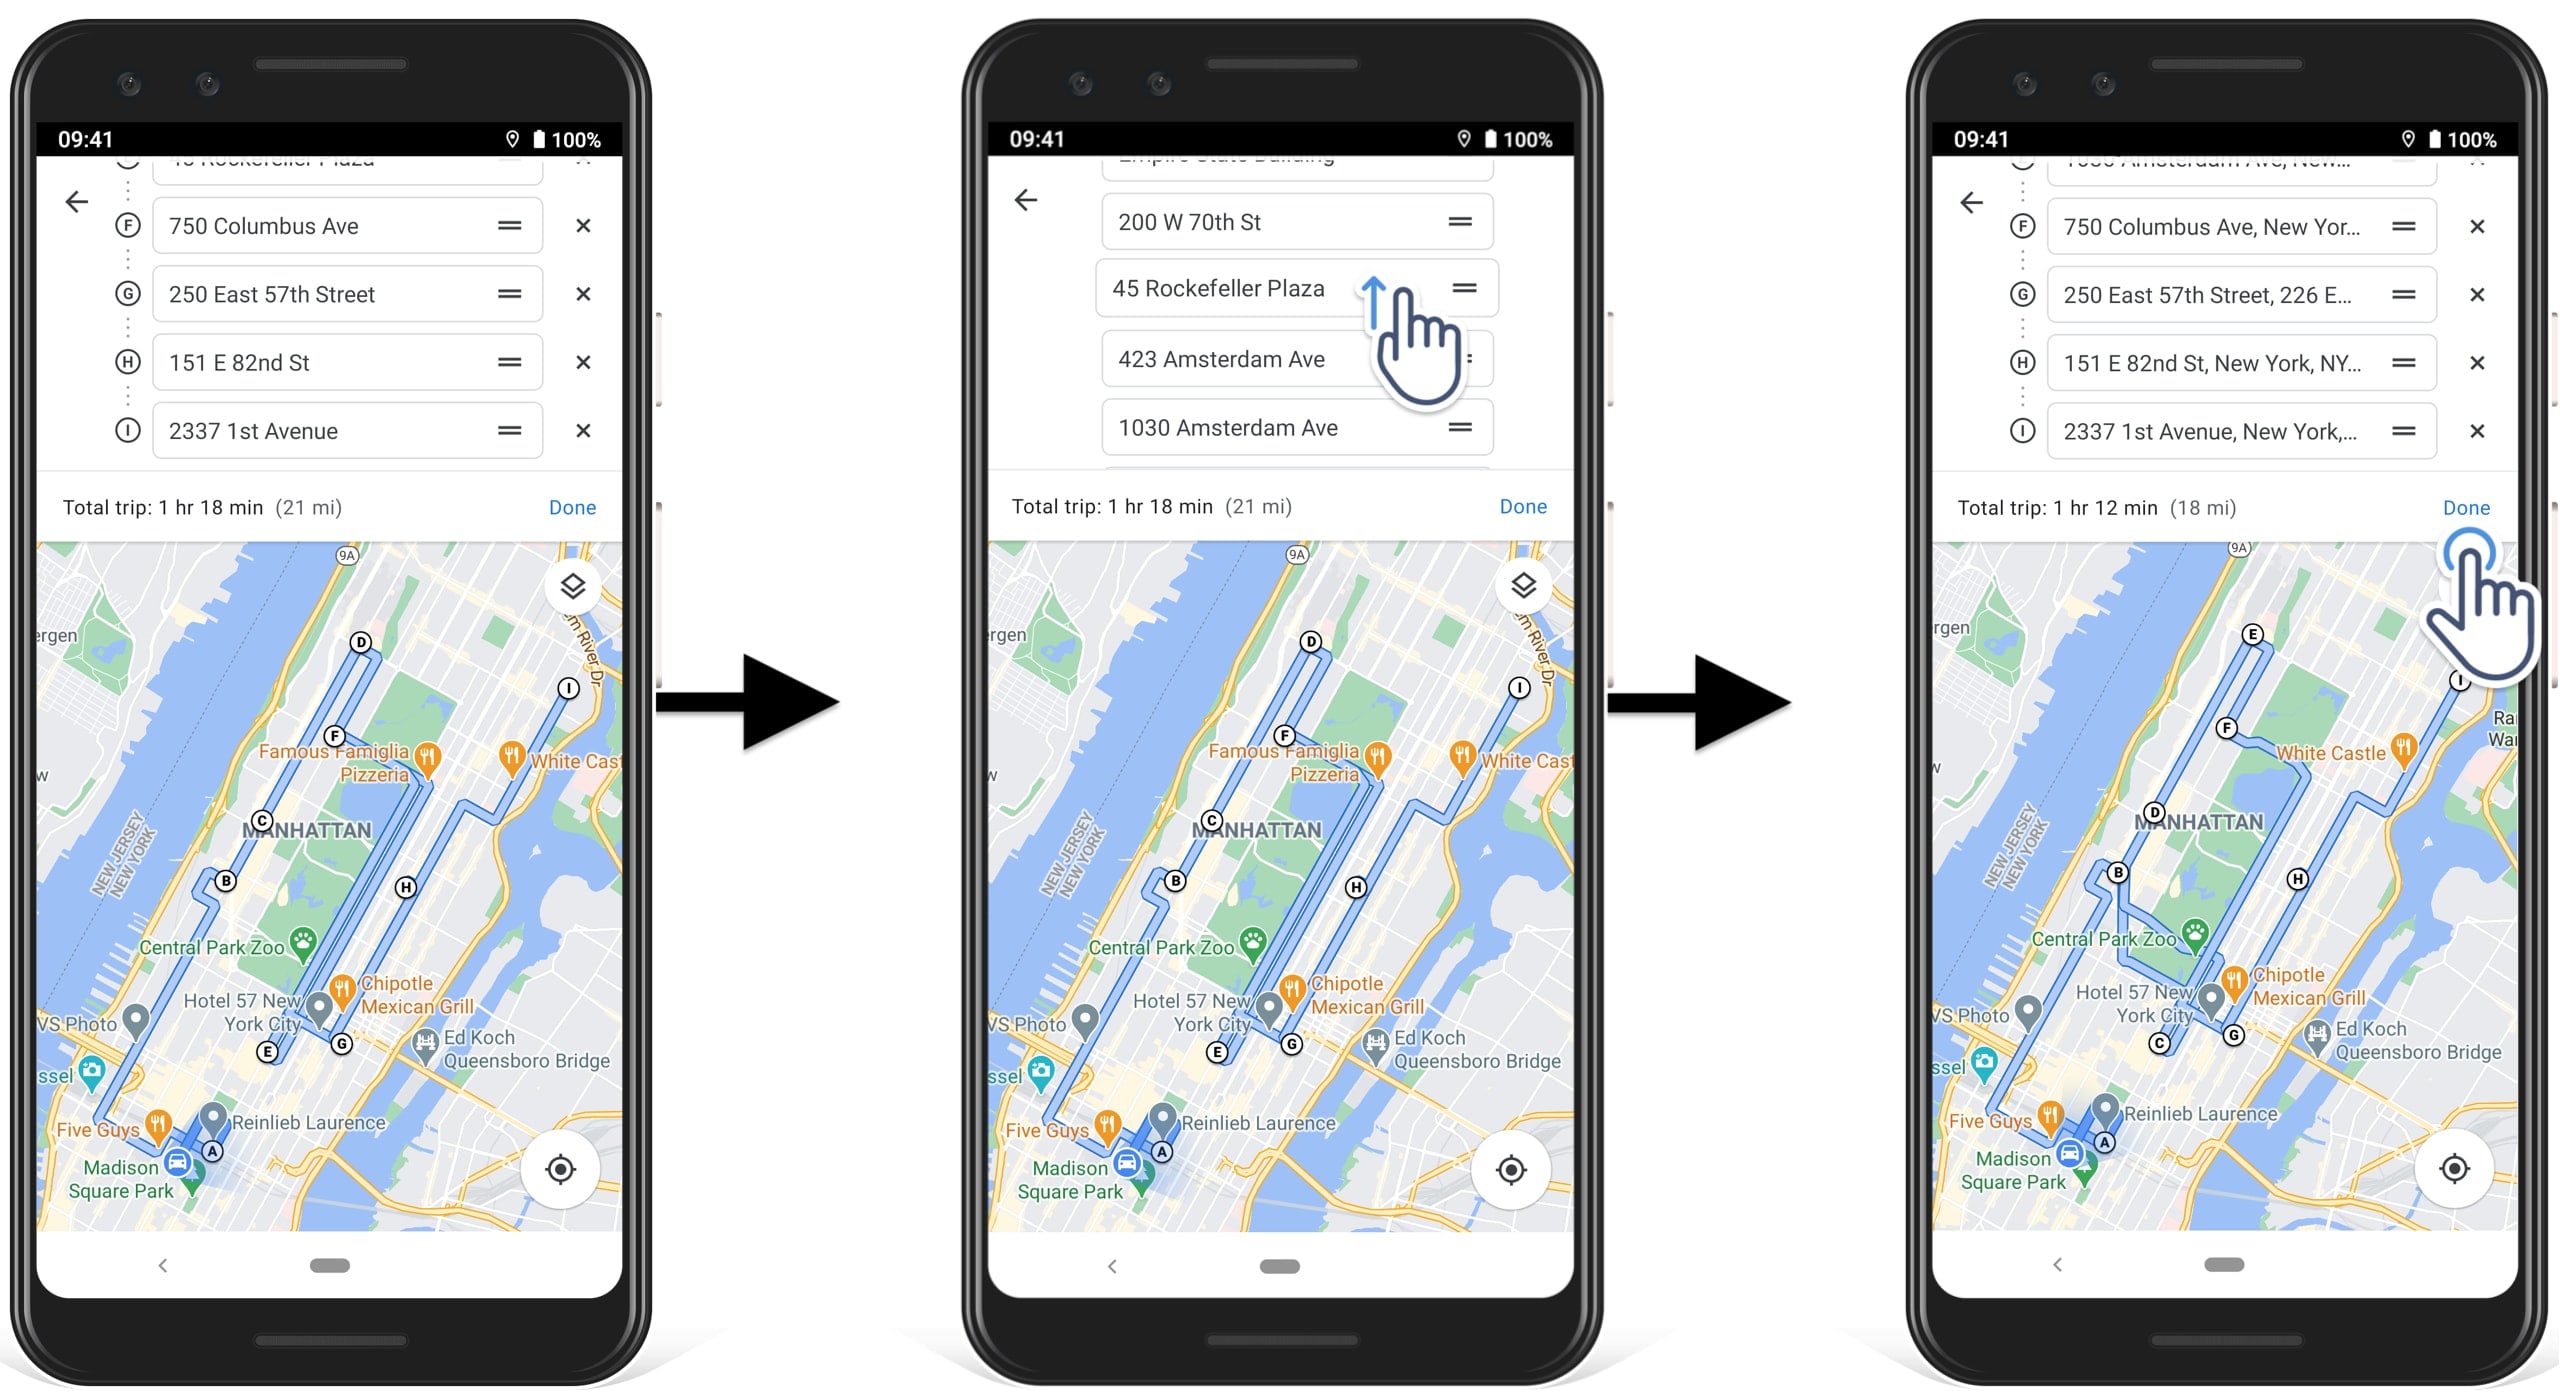The width and height of the screenshot is (2560, 1400).
Task: Expand the 45 Rockefeller Plaza waypoint entry
Action: point(1241,288)
